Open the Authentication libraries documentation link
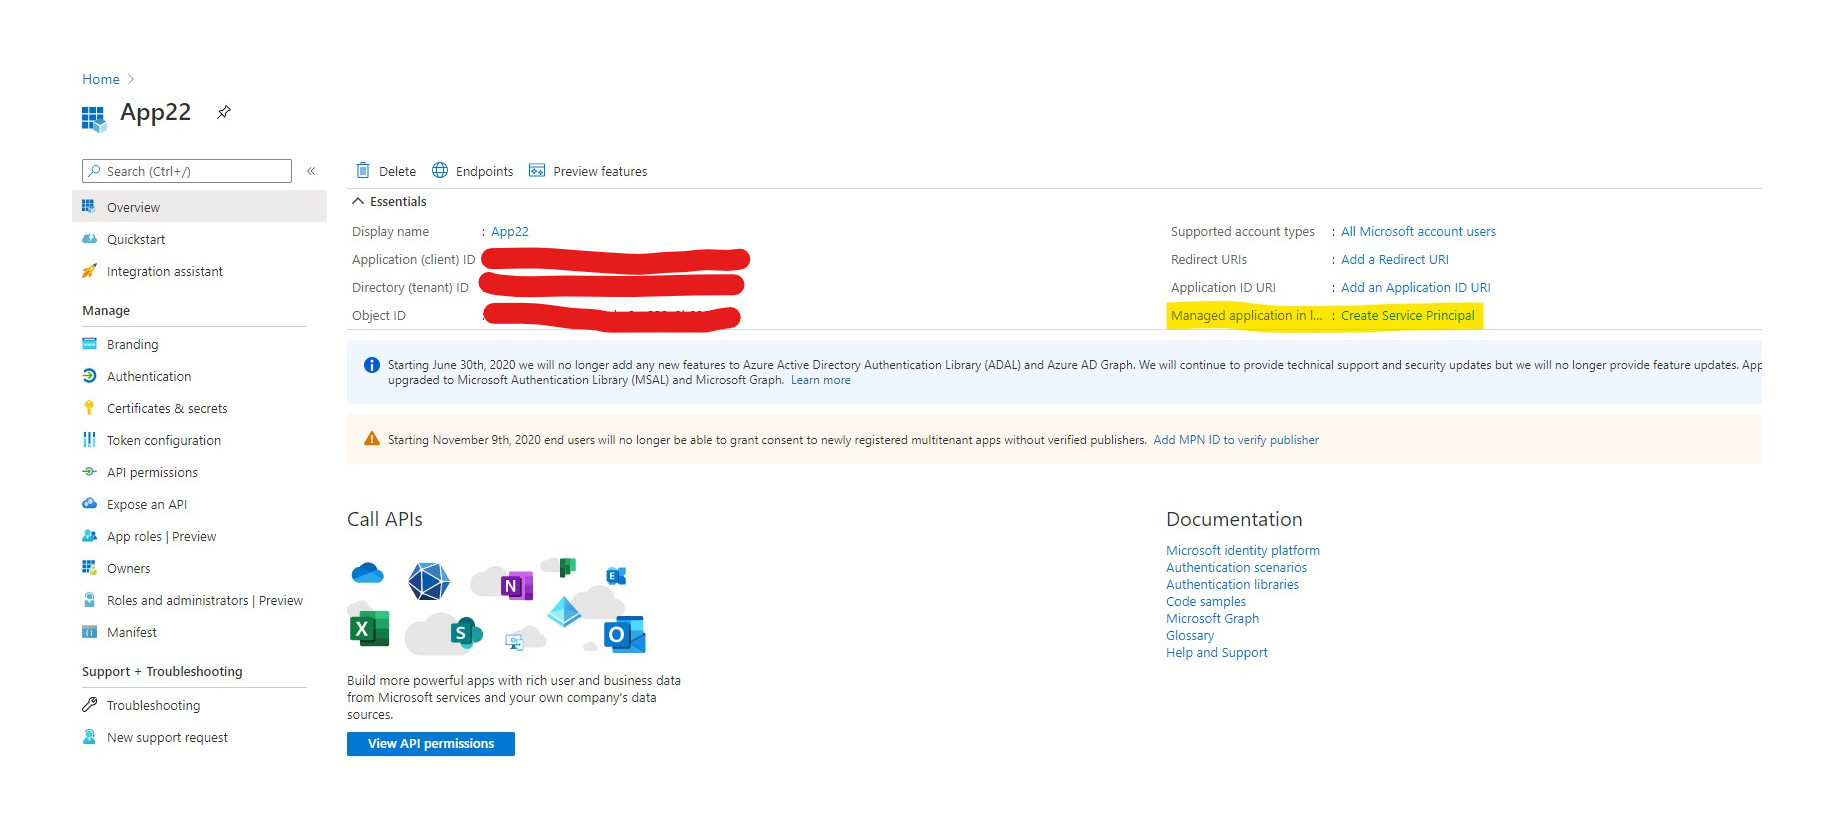This screenshot has height=819, width=1832. (x=1232, y=584)
